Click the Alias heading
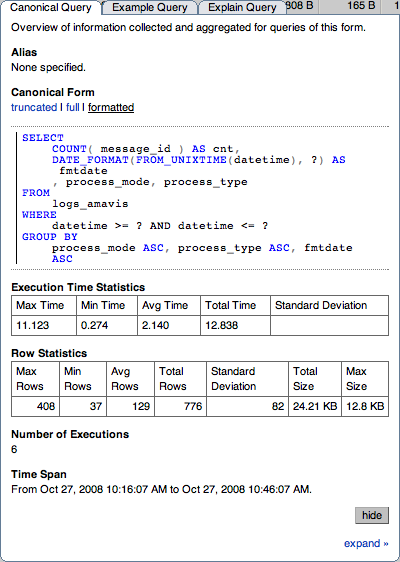The width and height of the screenshot is (400, 562). pos(24,52)
